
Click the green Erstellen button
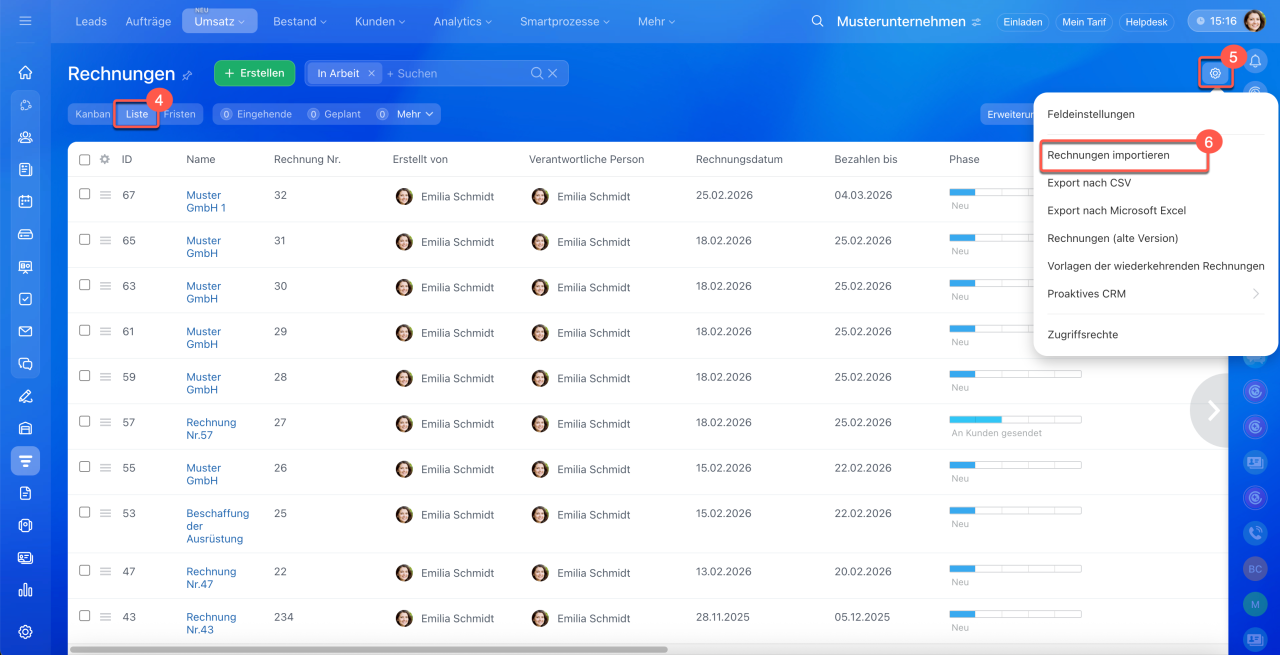click(254, 73)
